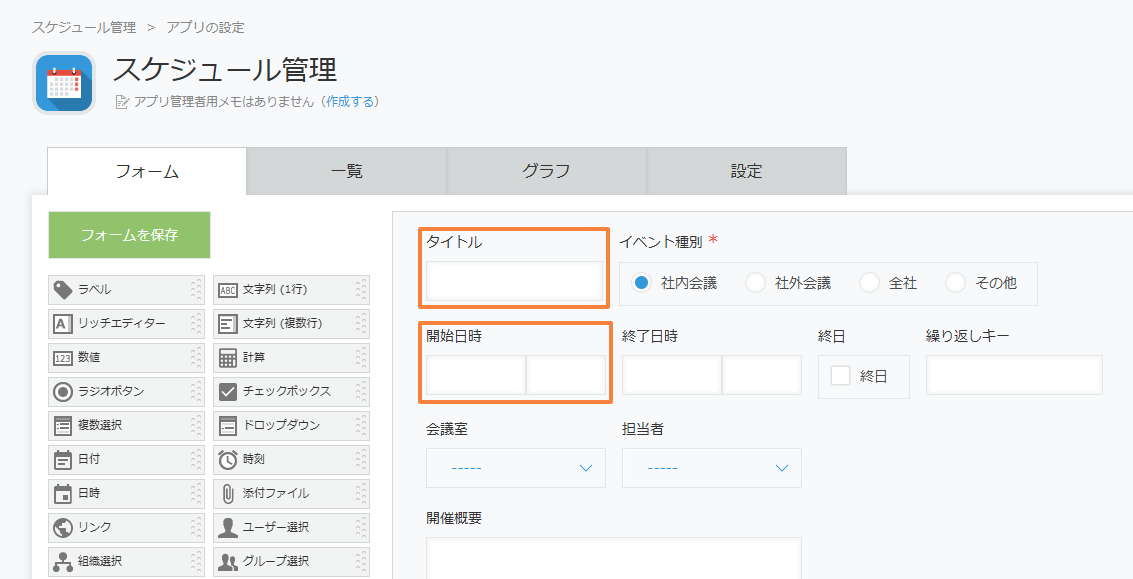Click the 会議室 field label

pyautogui.click(x=447, y=429)
